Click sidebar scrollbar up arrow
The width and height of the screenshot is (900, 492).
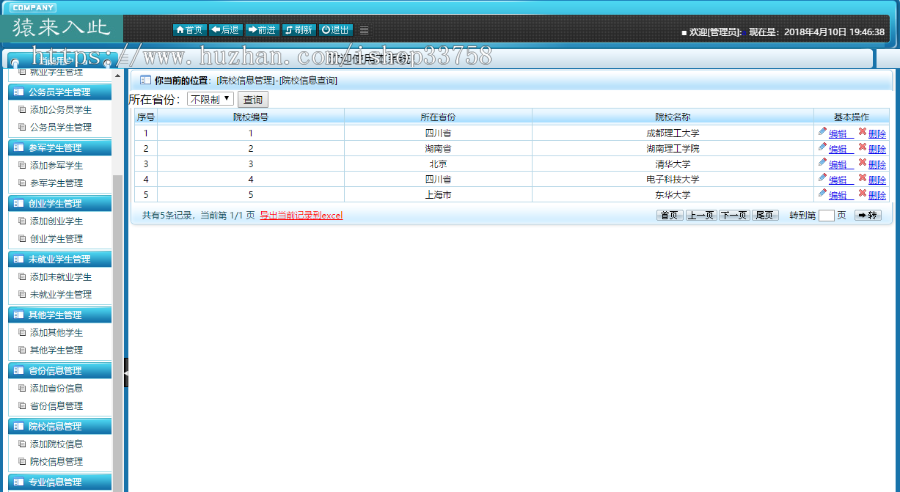[118, 76]
